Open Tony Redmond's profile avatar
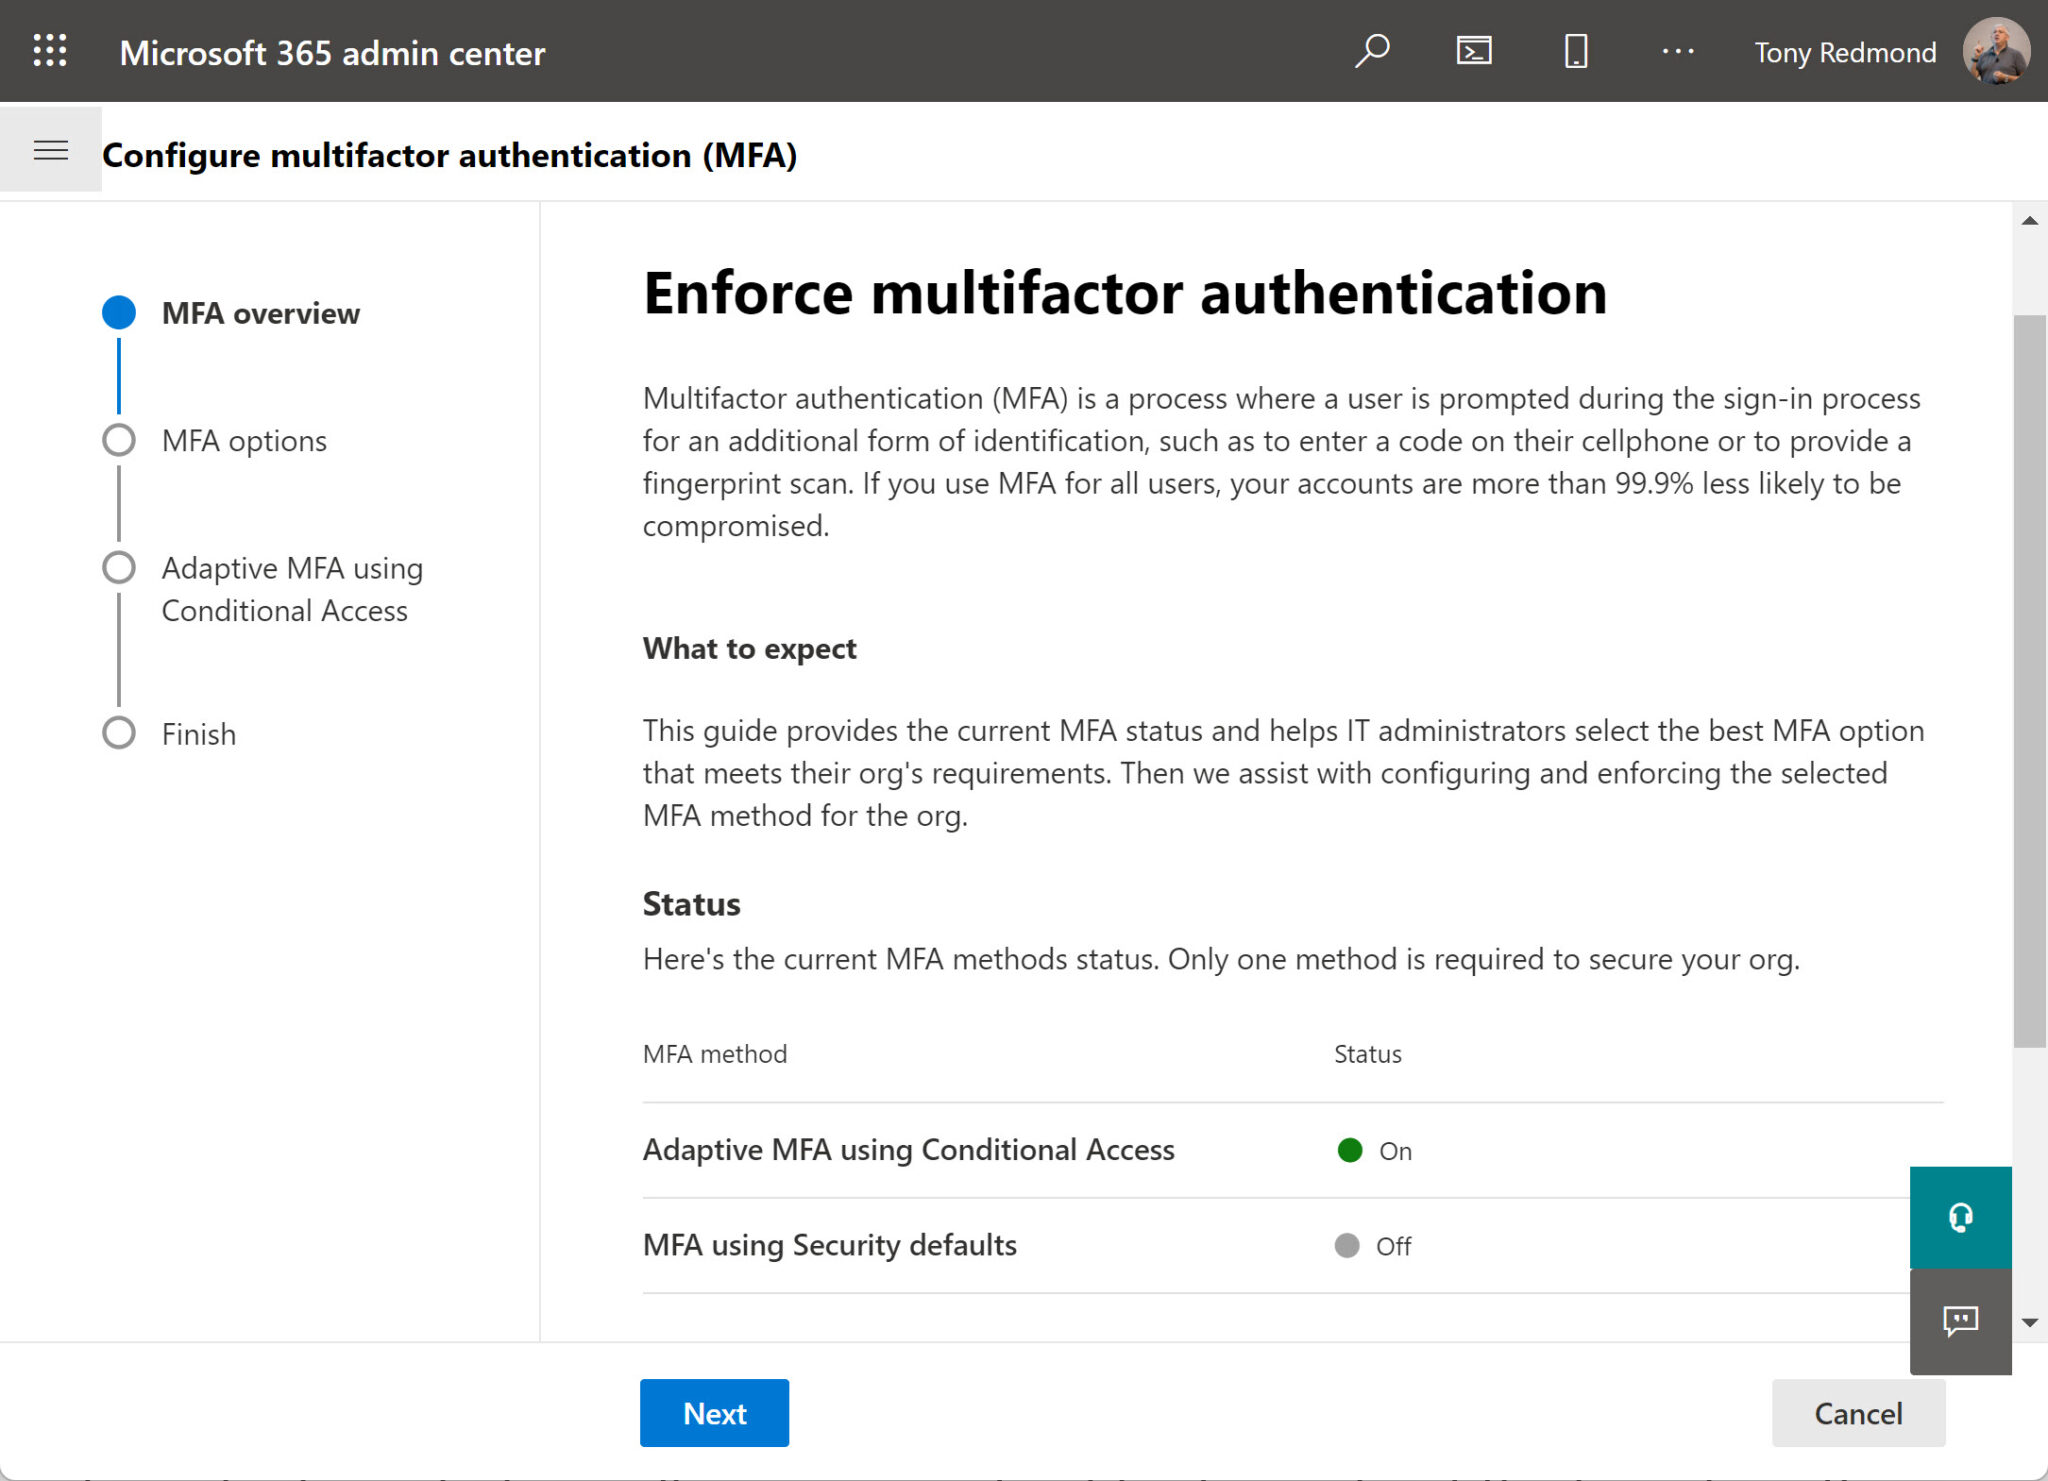This screenshot has height=1481, width=2048. tap(1994, 51)
